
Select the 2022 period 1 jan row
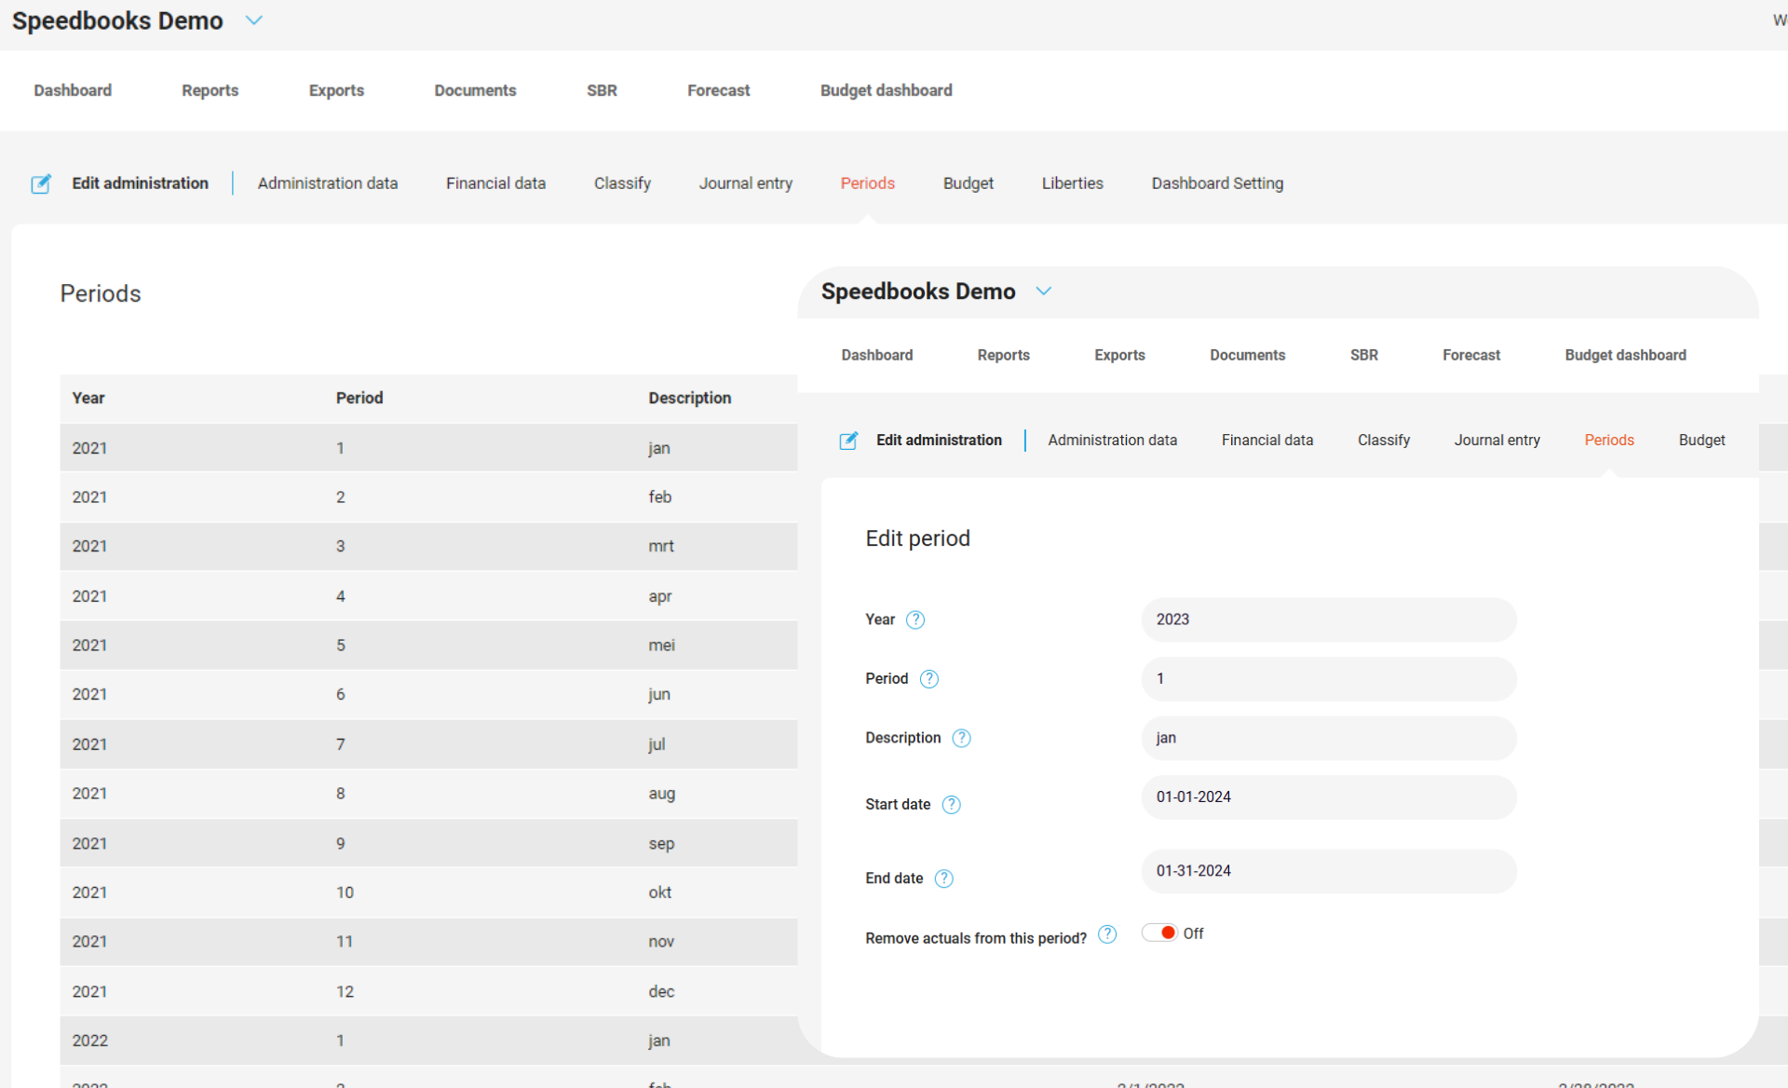[x=429, y=1040]
